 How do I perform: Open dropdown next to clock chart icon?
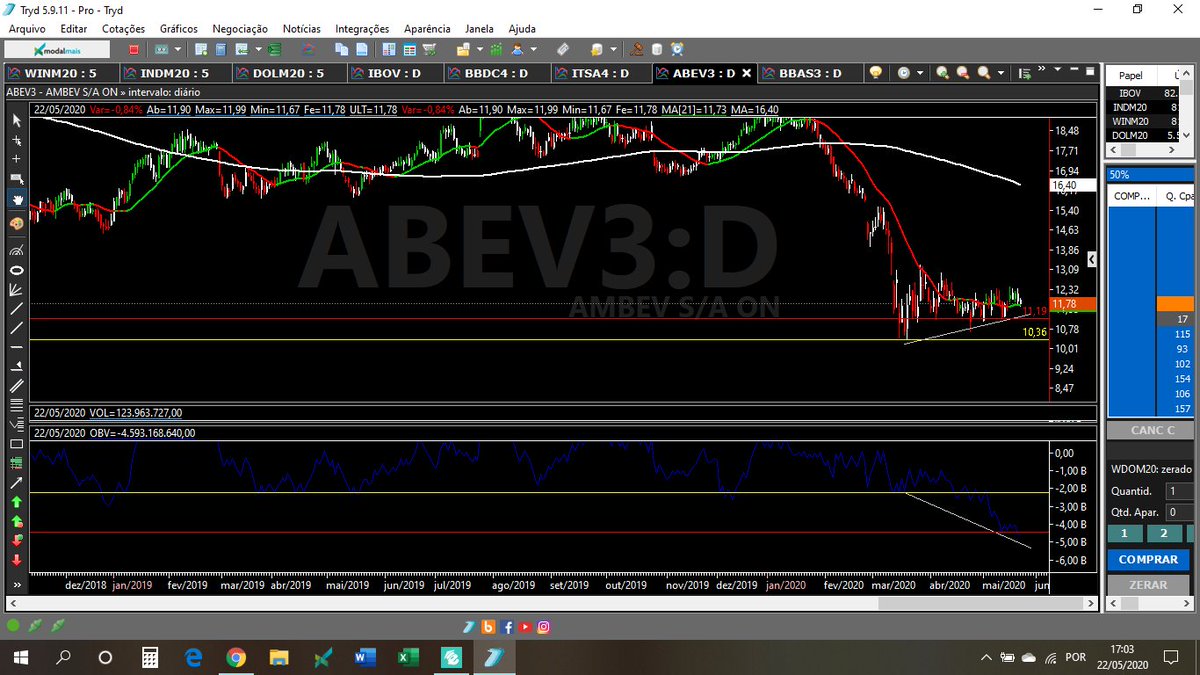[920, 73]
